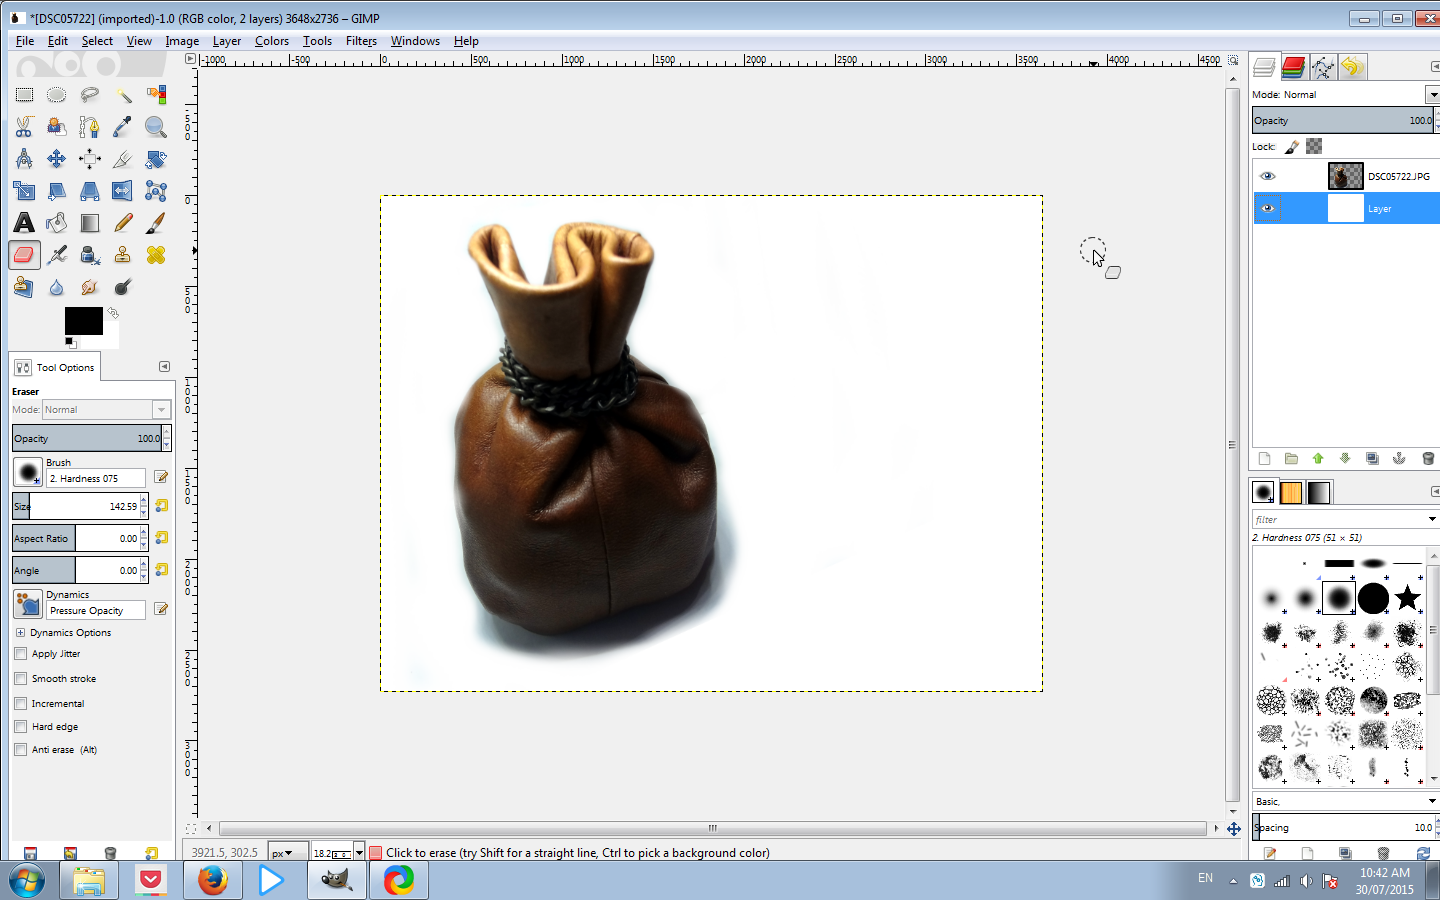Switch to the Undo History tab
Image resolution: width=1440 pixels, height=900 pixels.
pyautogui.click(x=1352, y=67)
